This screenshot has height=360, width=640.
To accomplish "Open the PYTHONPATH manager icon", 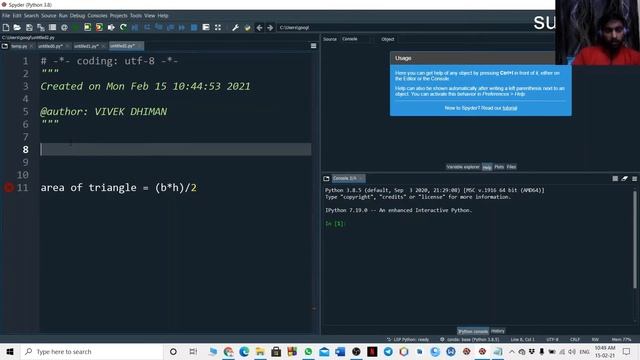I will (247, 27).
